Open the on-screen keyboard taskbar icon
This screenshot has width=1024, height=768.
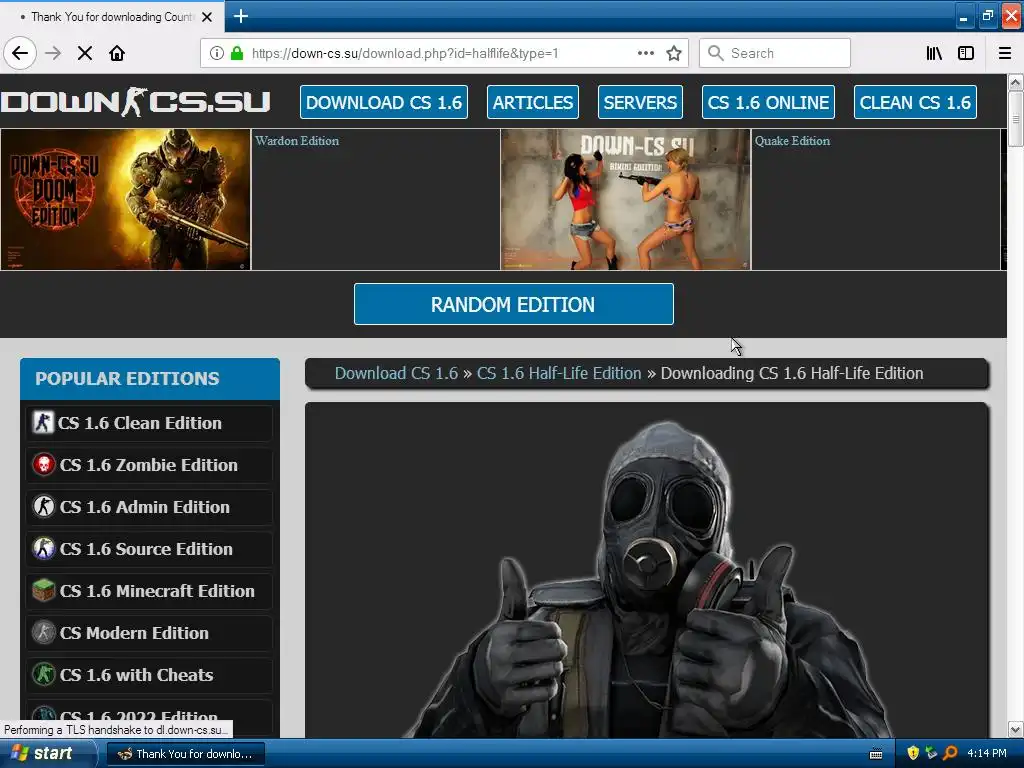click(876, 754)
